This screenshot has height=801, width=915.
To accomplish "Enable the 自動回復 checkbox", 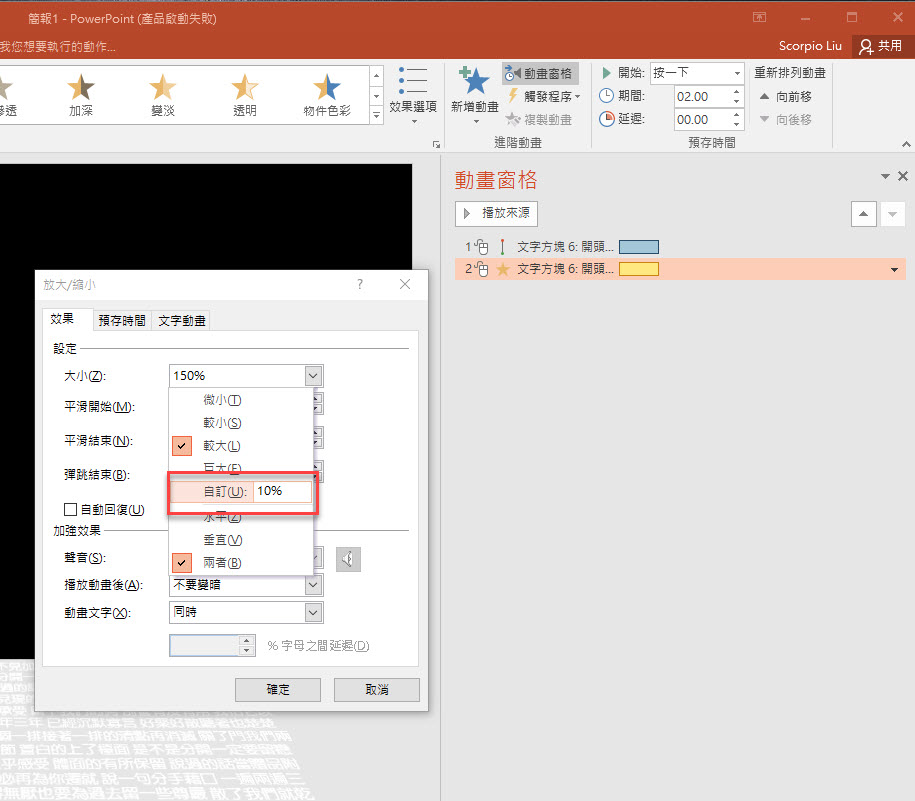I will pyautogui.click(x=71, y=510).
